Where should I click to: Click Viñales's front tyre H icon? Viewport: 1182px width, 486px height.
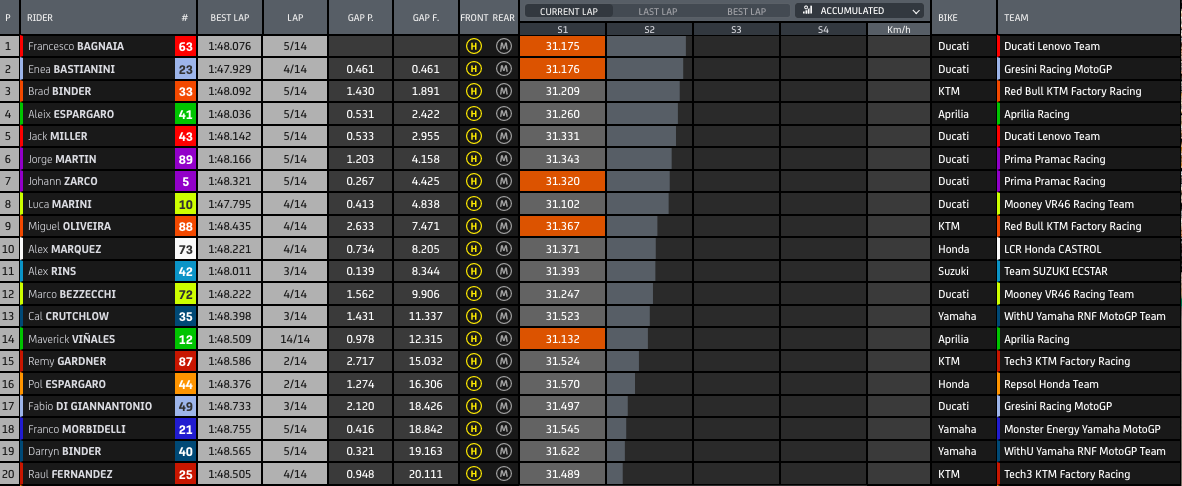(473, 339)
